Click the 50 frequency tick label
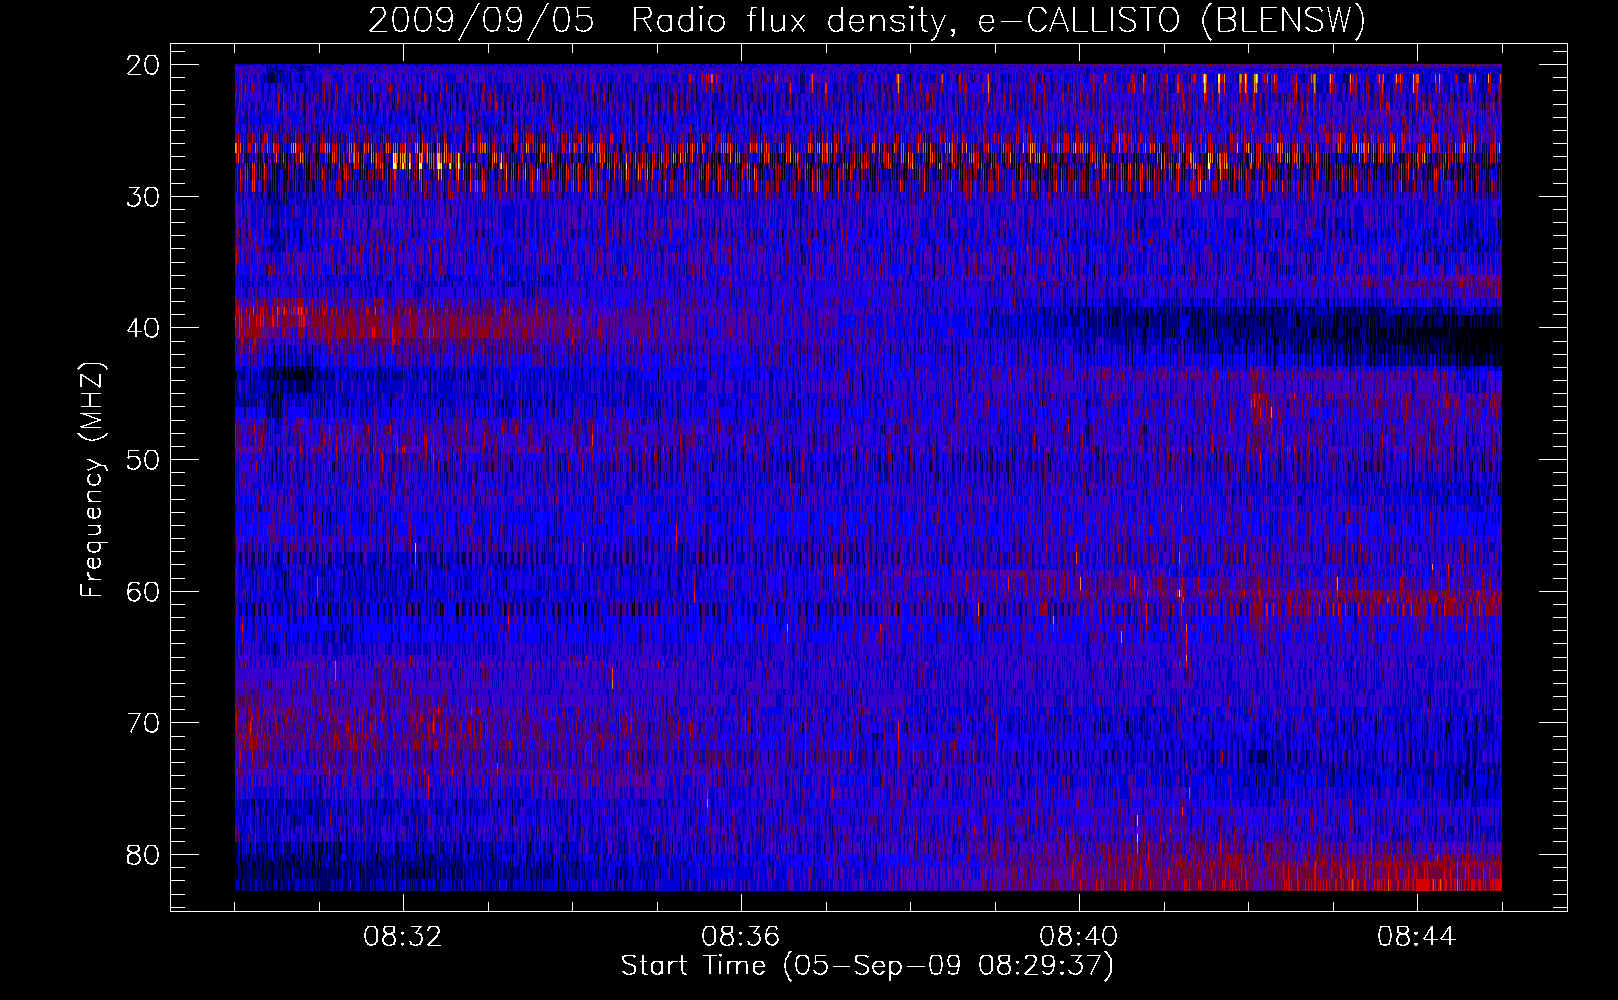Viewport: 1618px width, 1000px height. coord(144,460)
